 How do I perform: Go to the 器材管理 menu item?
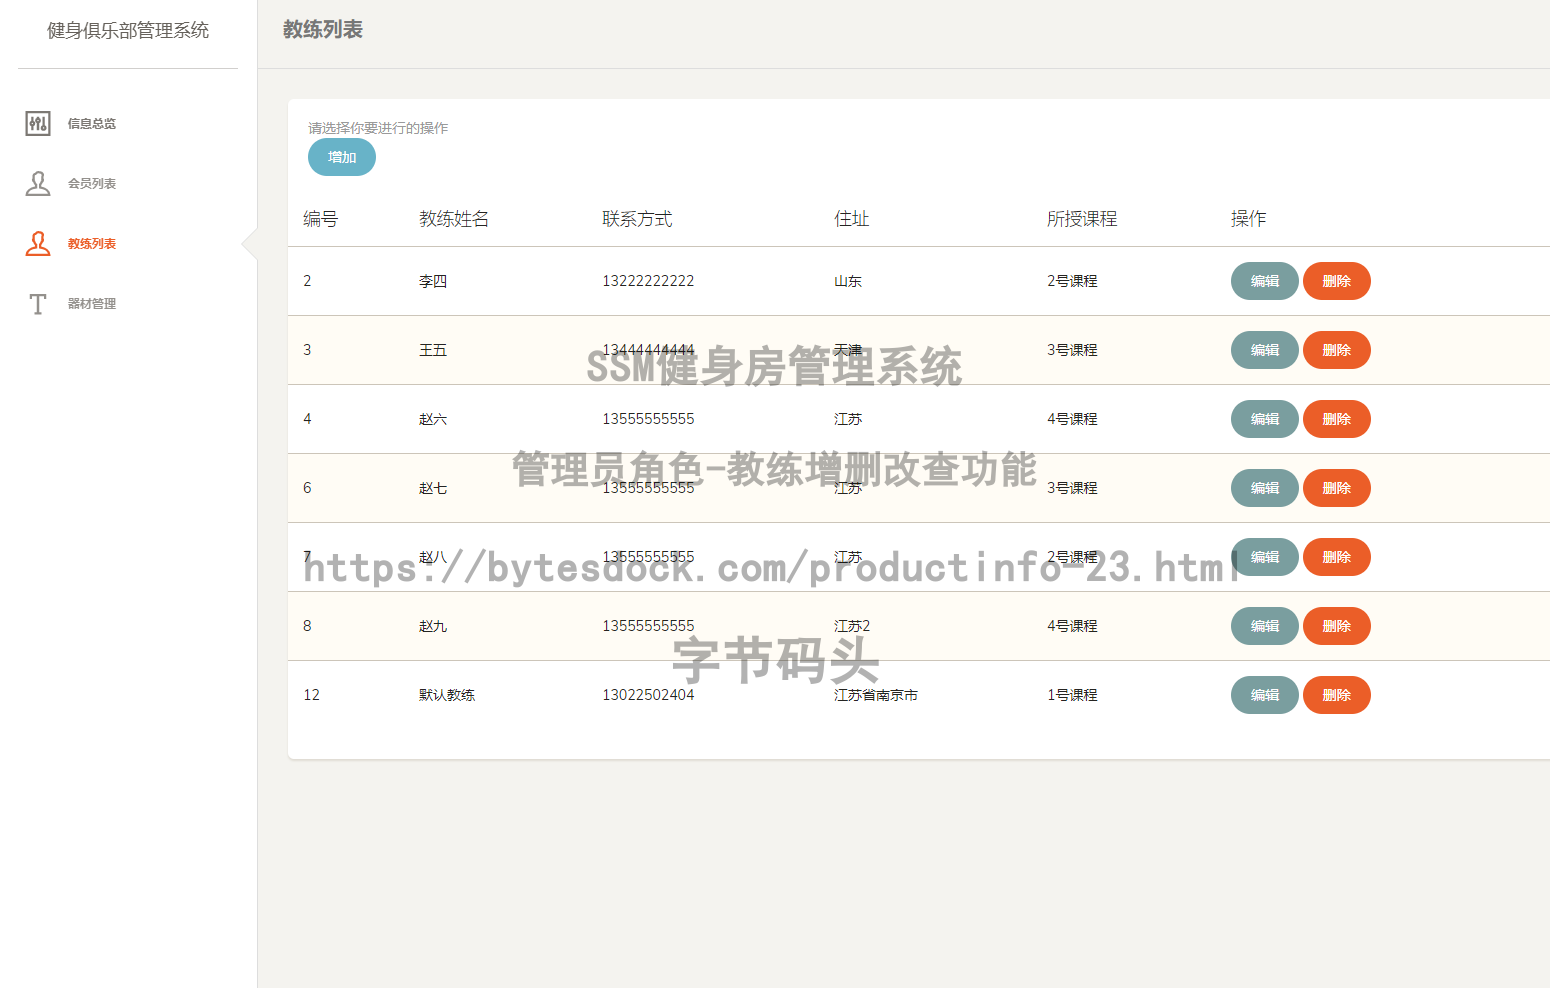point(91,304)
